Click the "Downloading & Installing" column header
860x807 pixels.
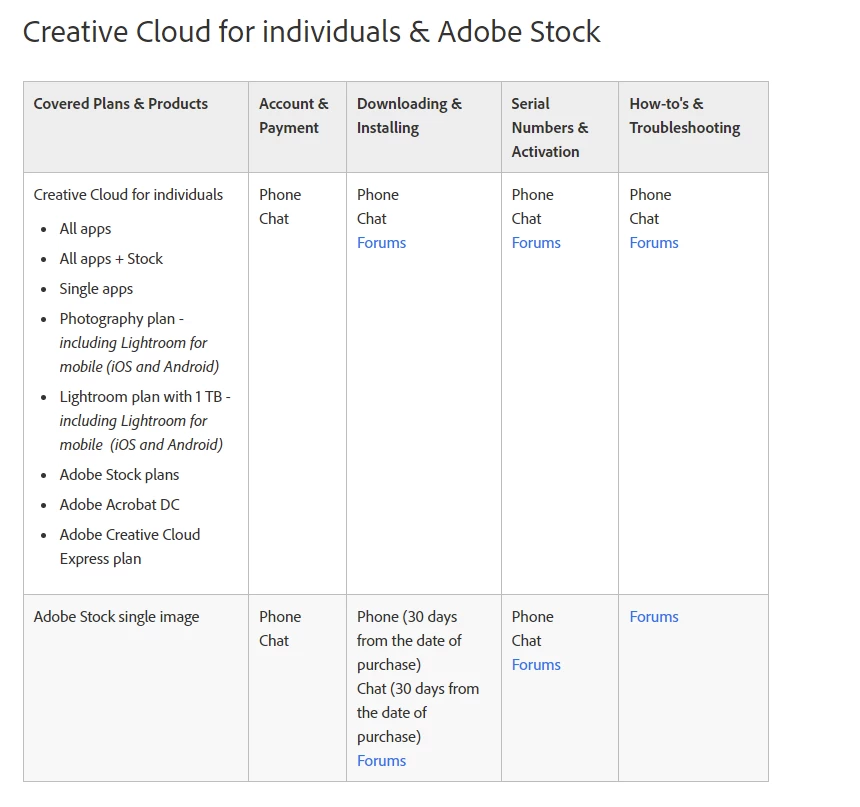(409, 116)
